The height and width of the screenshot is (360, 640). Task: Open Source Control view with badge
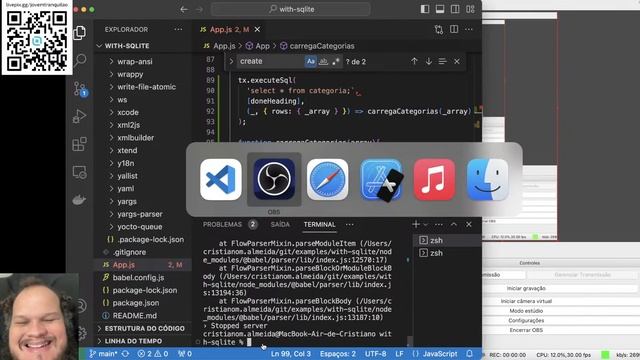(80, 89)
